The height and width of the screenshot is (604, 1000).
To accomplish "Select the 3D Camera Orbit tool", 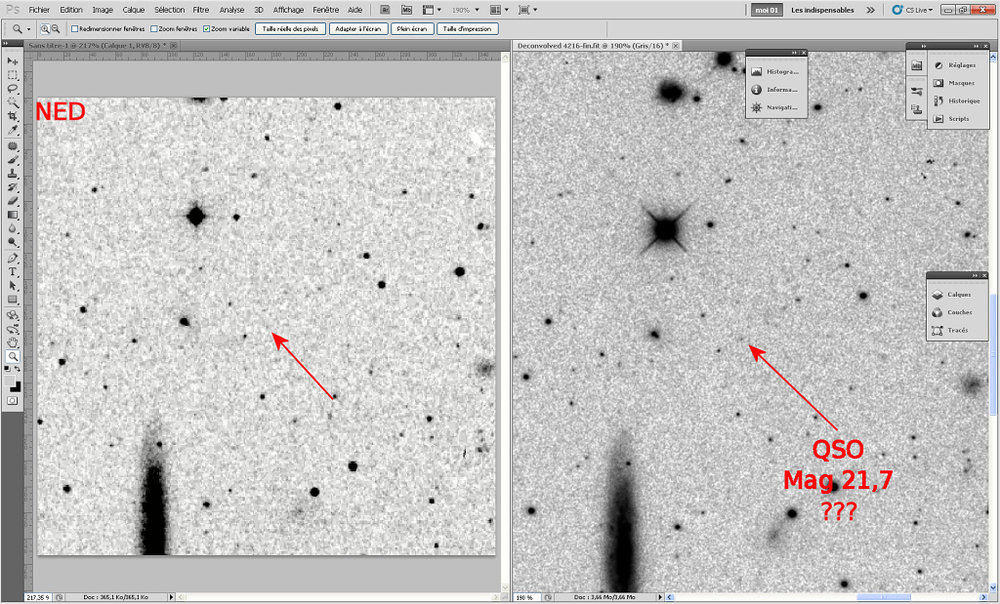I will pyautogui.click(x=13, y=330).
